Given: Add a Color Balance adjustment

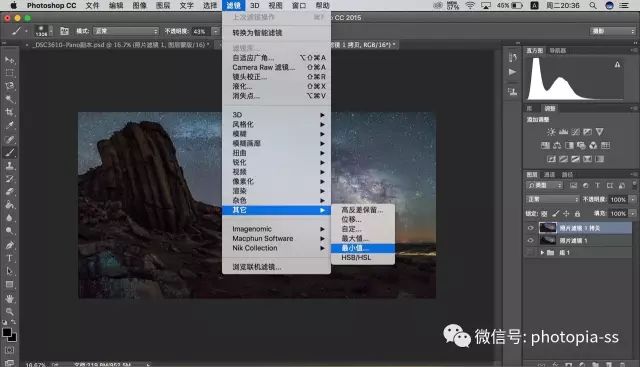Looking at the screenshot, I should (557, 145).
